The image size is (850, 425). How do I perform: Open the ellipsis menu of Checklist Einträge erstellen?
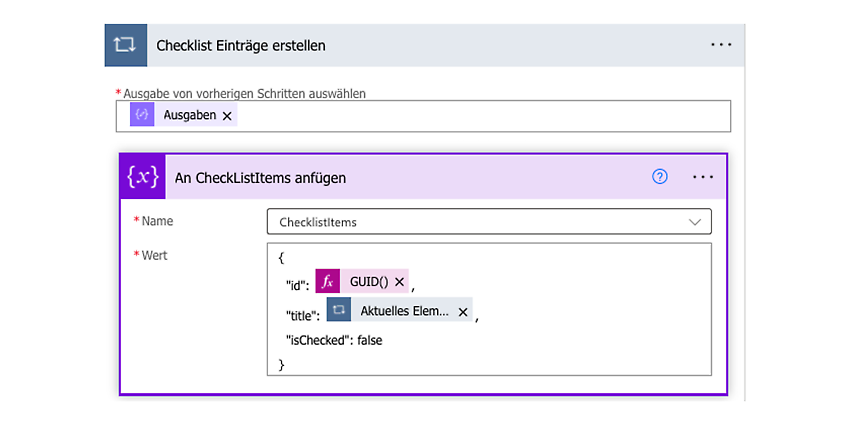click(x=722, y=45)
